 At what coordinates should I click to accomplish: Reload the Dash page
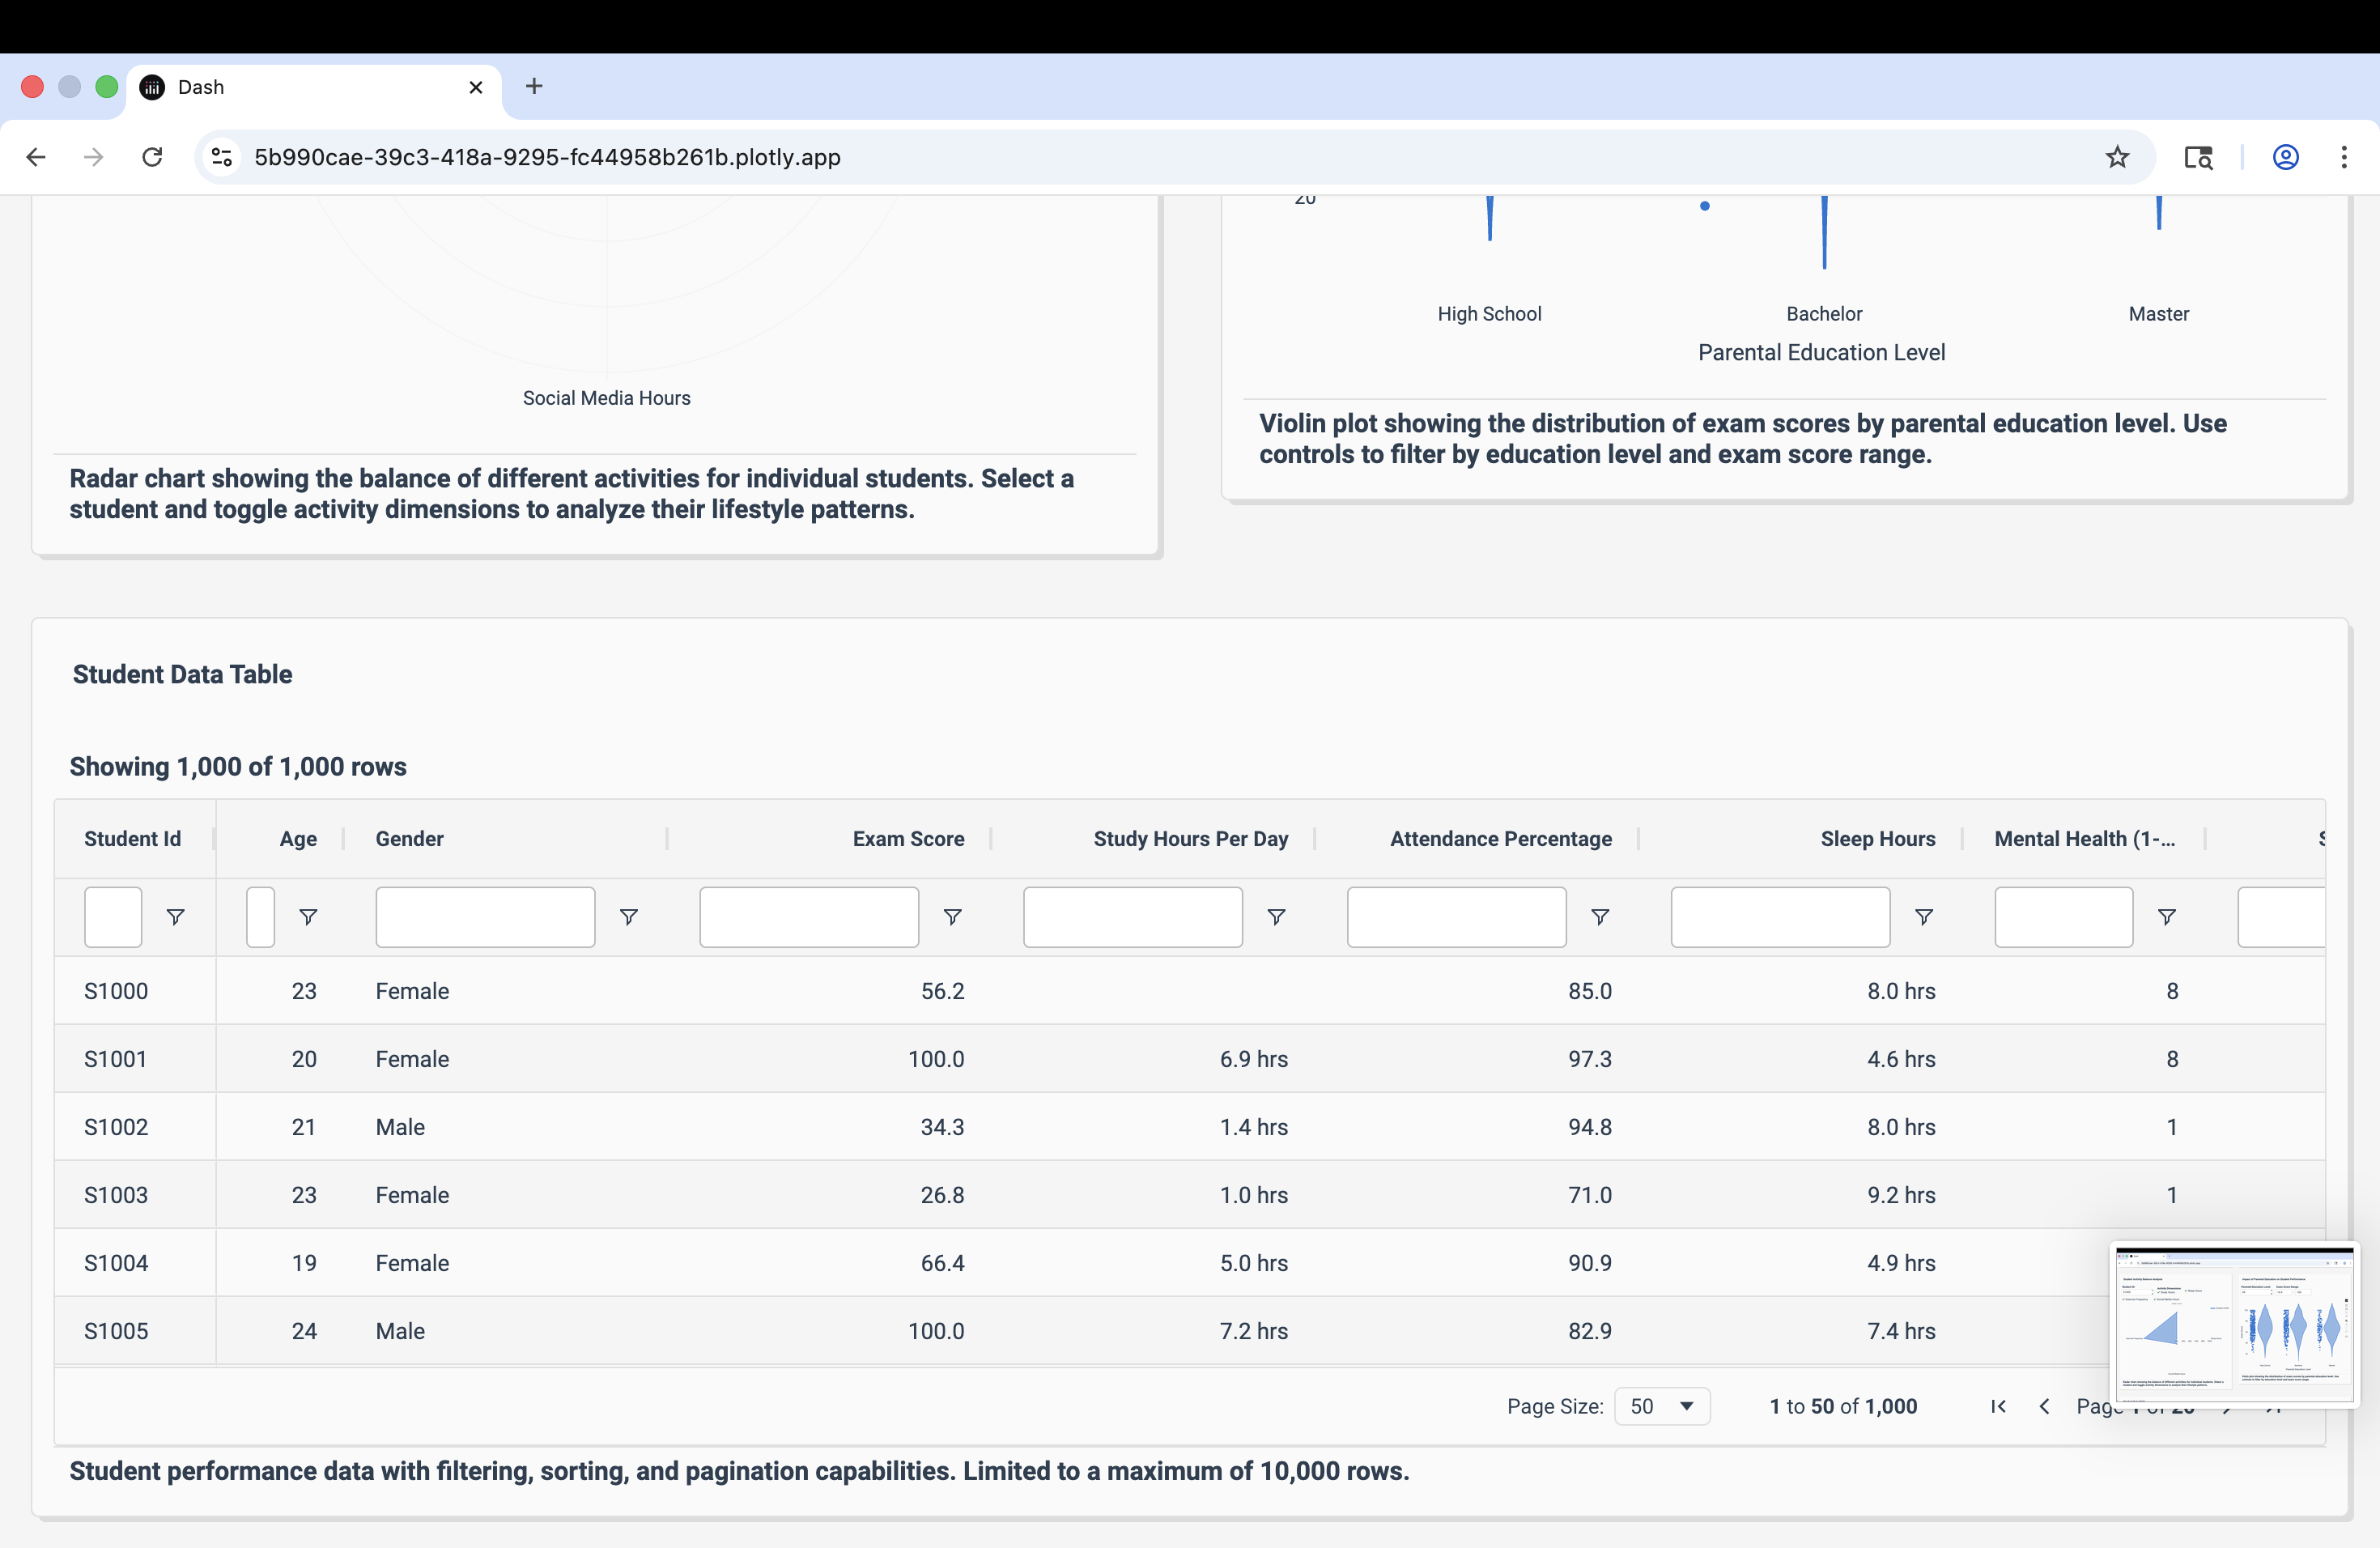(152, 157)
